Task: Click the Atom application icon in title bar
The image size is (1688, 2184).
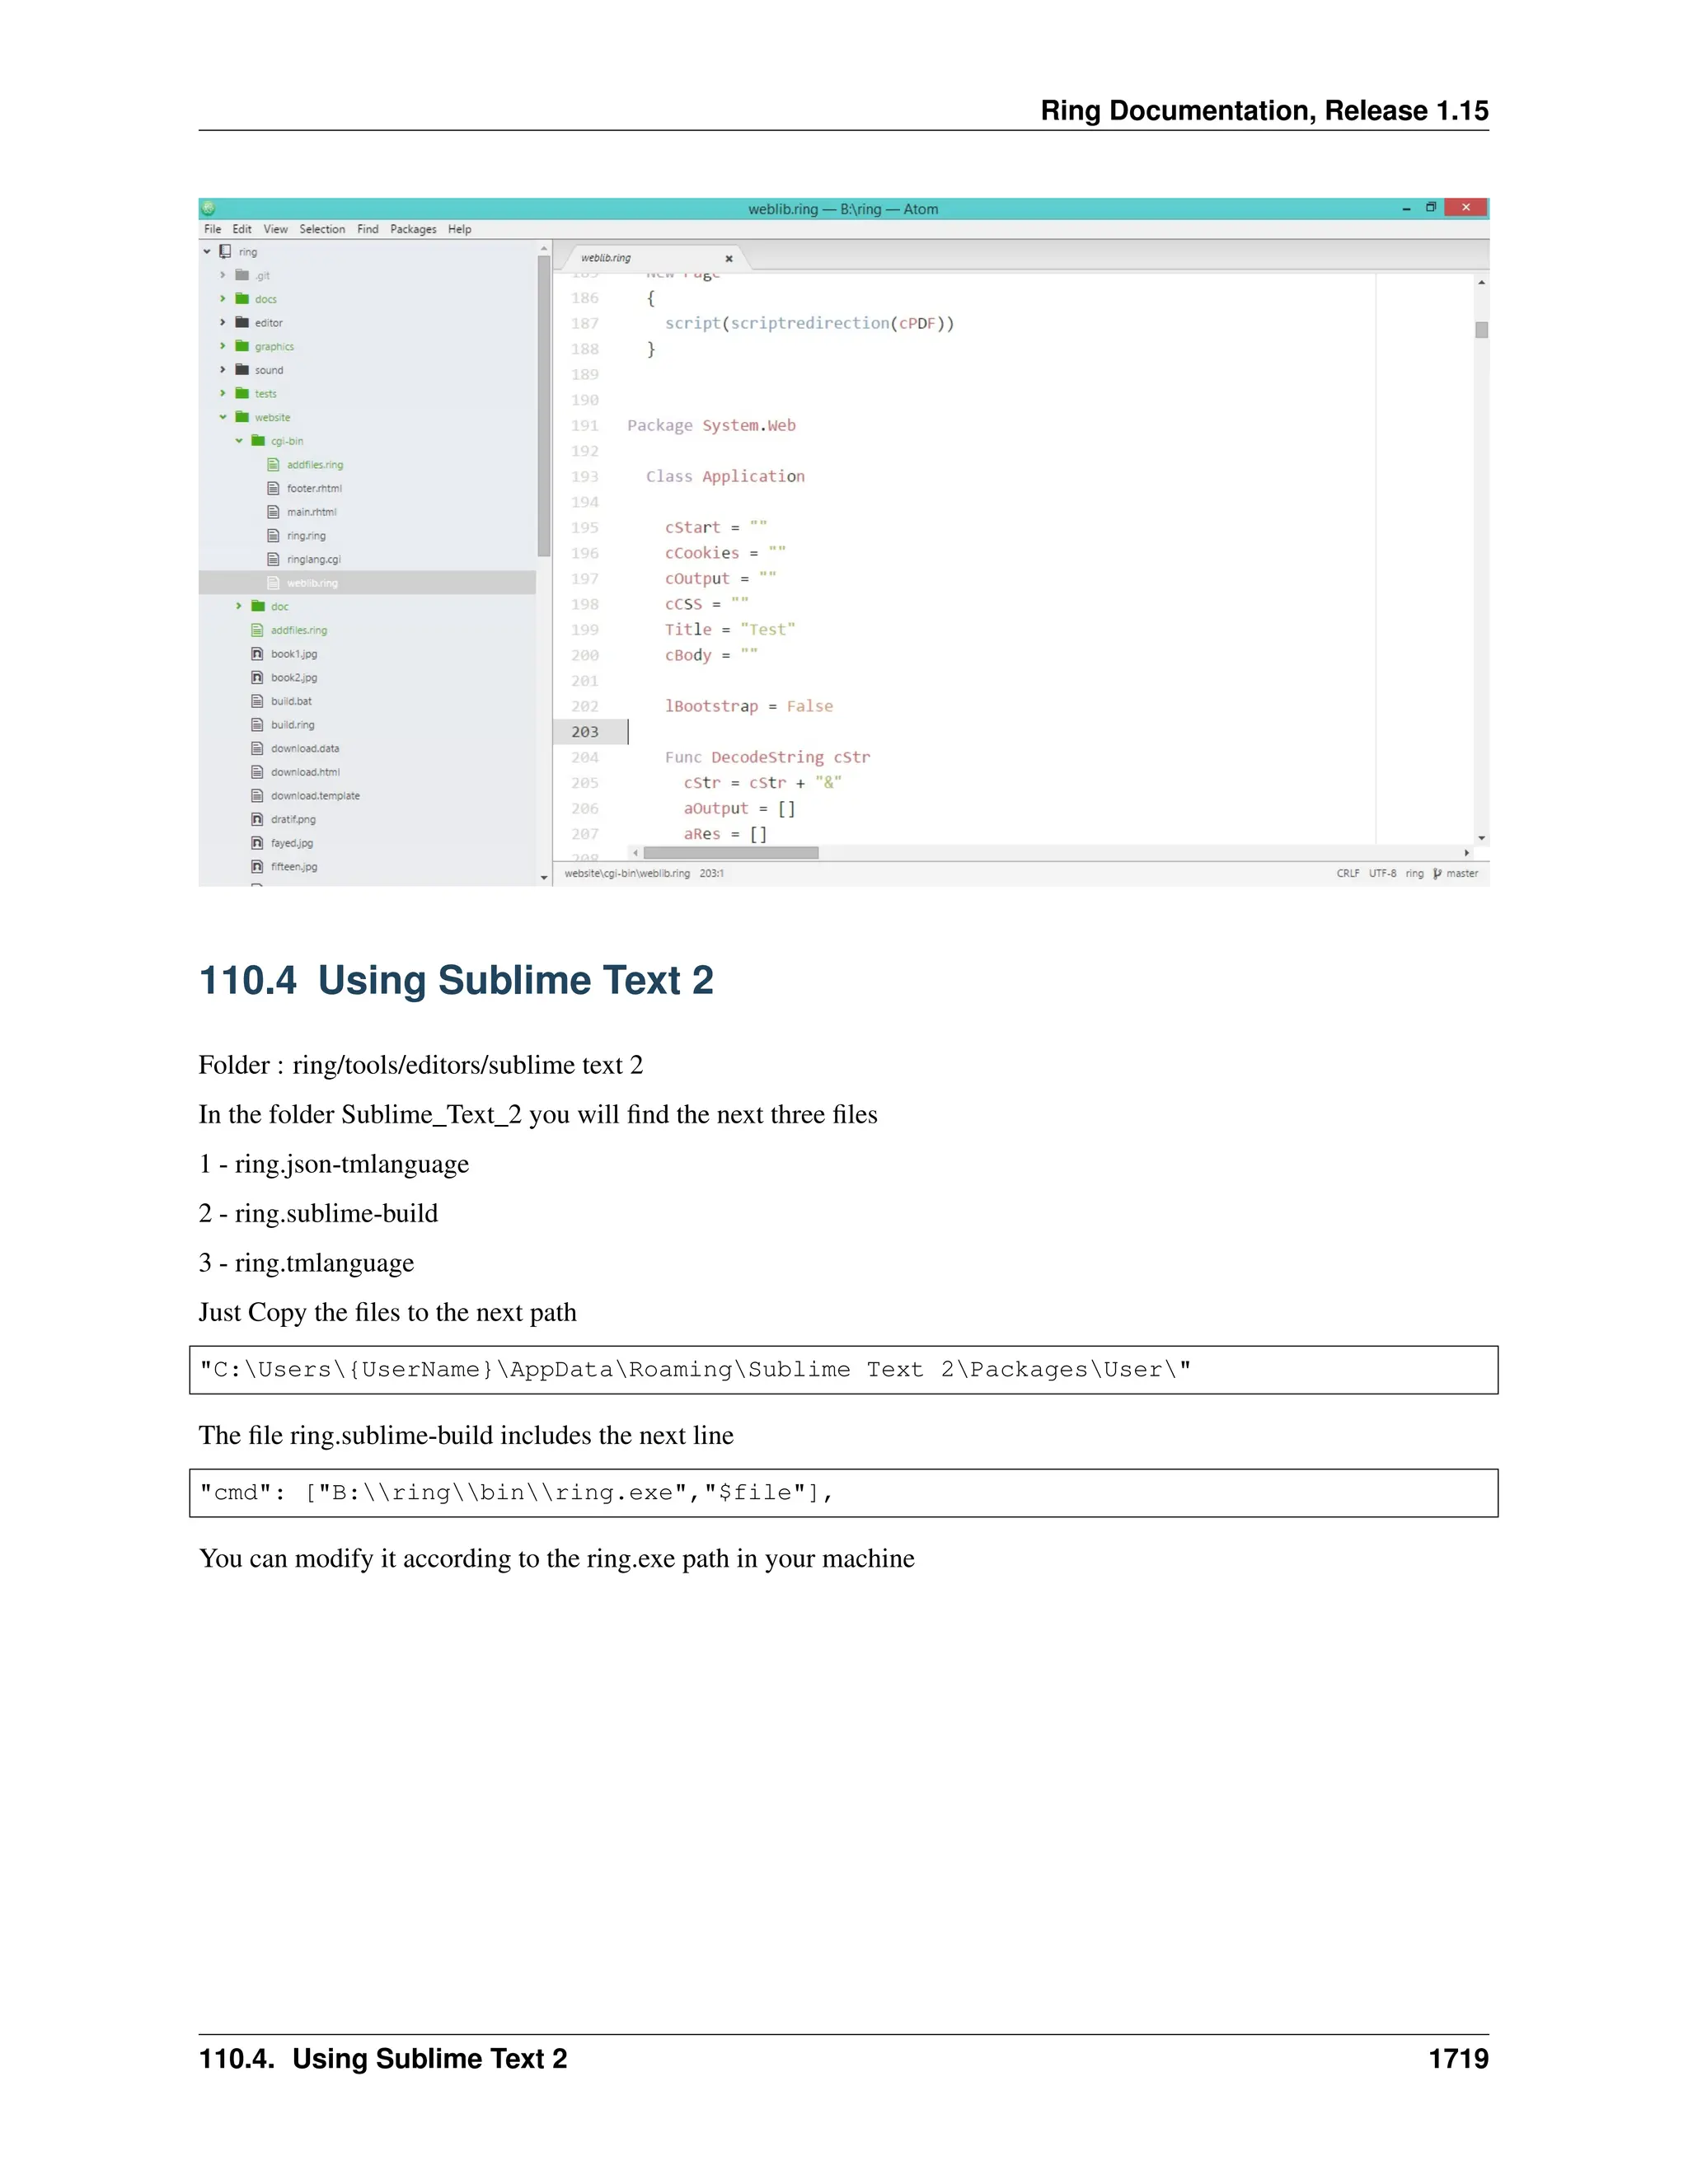Action: pyautogui.click(x=208, y=209)
